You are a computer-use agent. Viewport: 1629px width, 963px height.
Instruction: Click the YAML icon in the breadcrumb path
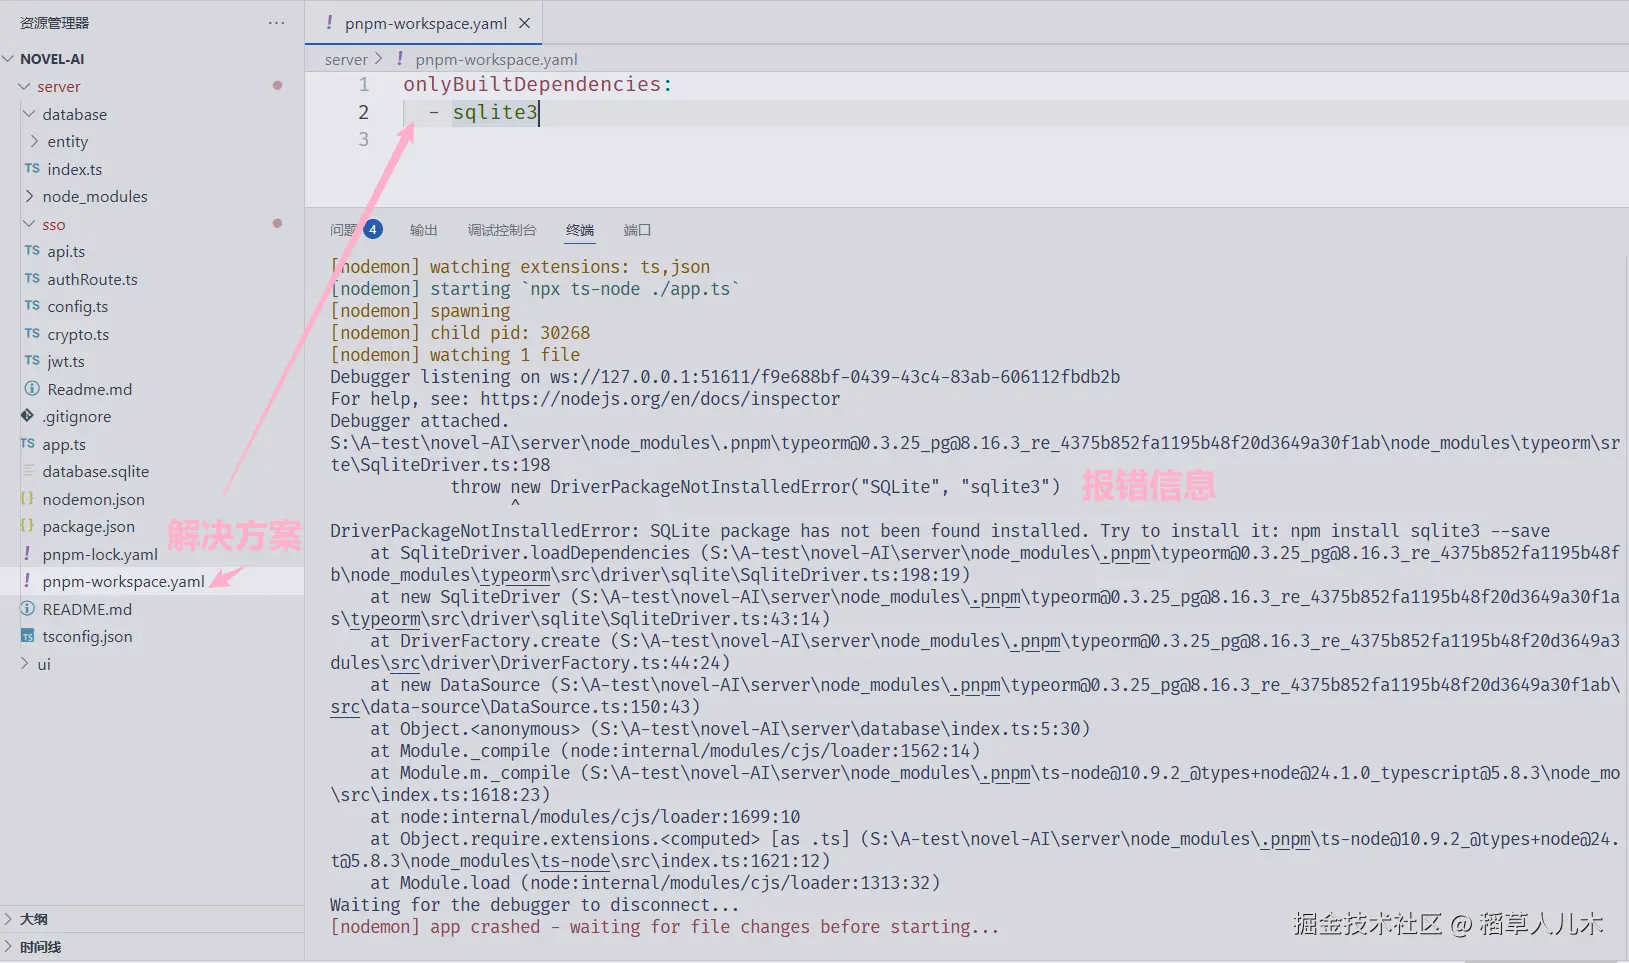click(x=400, y=59)
